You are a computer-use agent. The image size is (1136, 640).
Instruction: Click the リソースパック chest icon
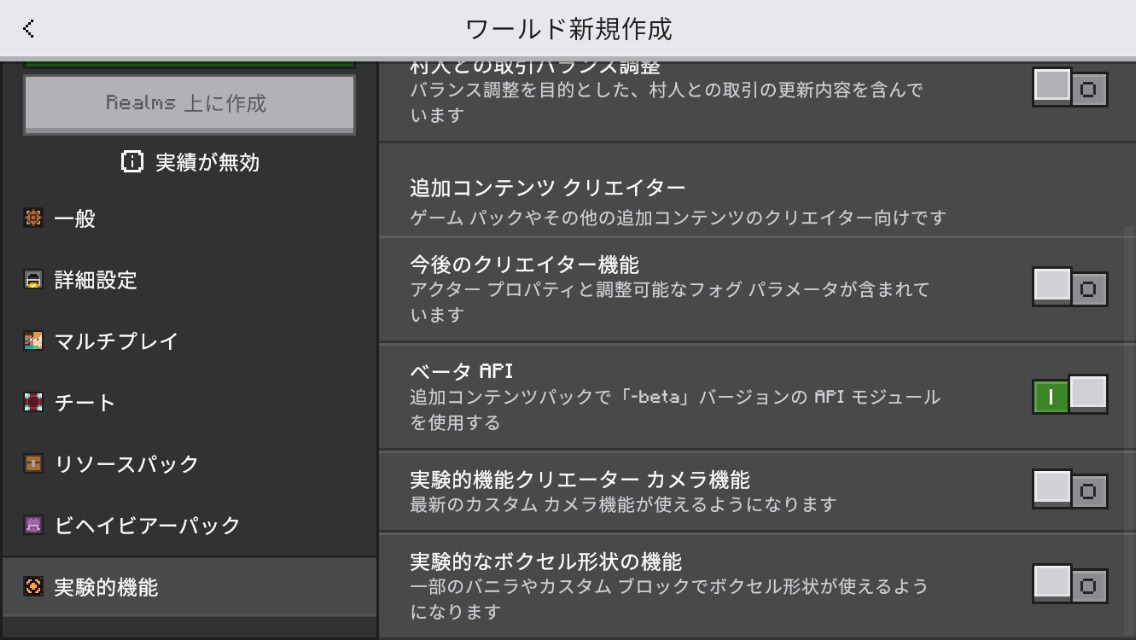(33, 463)
